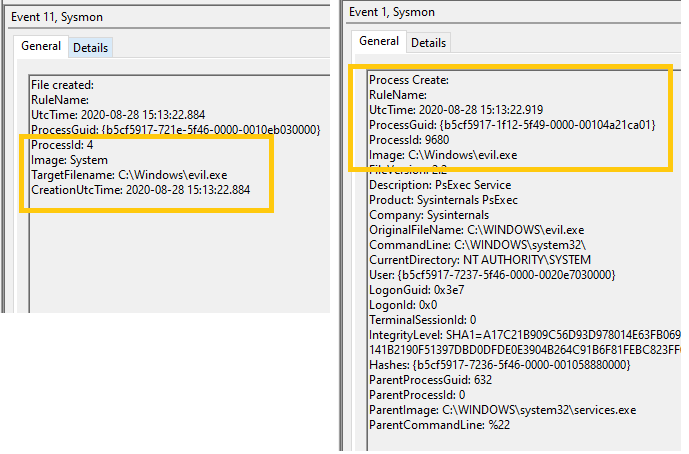Select the 'Event 11, Sysmon' title text
This screenshot has height=454, width=689.
pyautogui.click(x=57, y=17)
